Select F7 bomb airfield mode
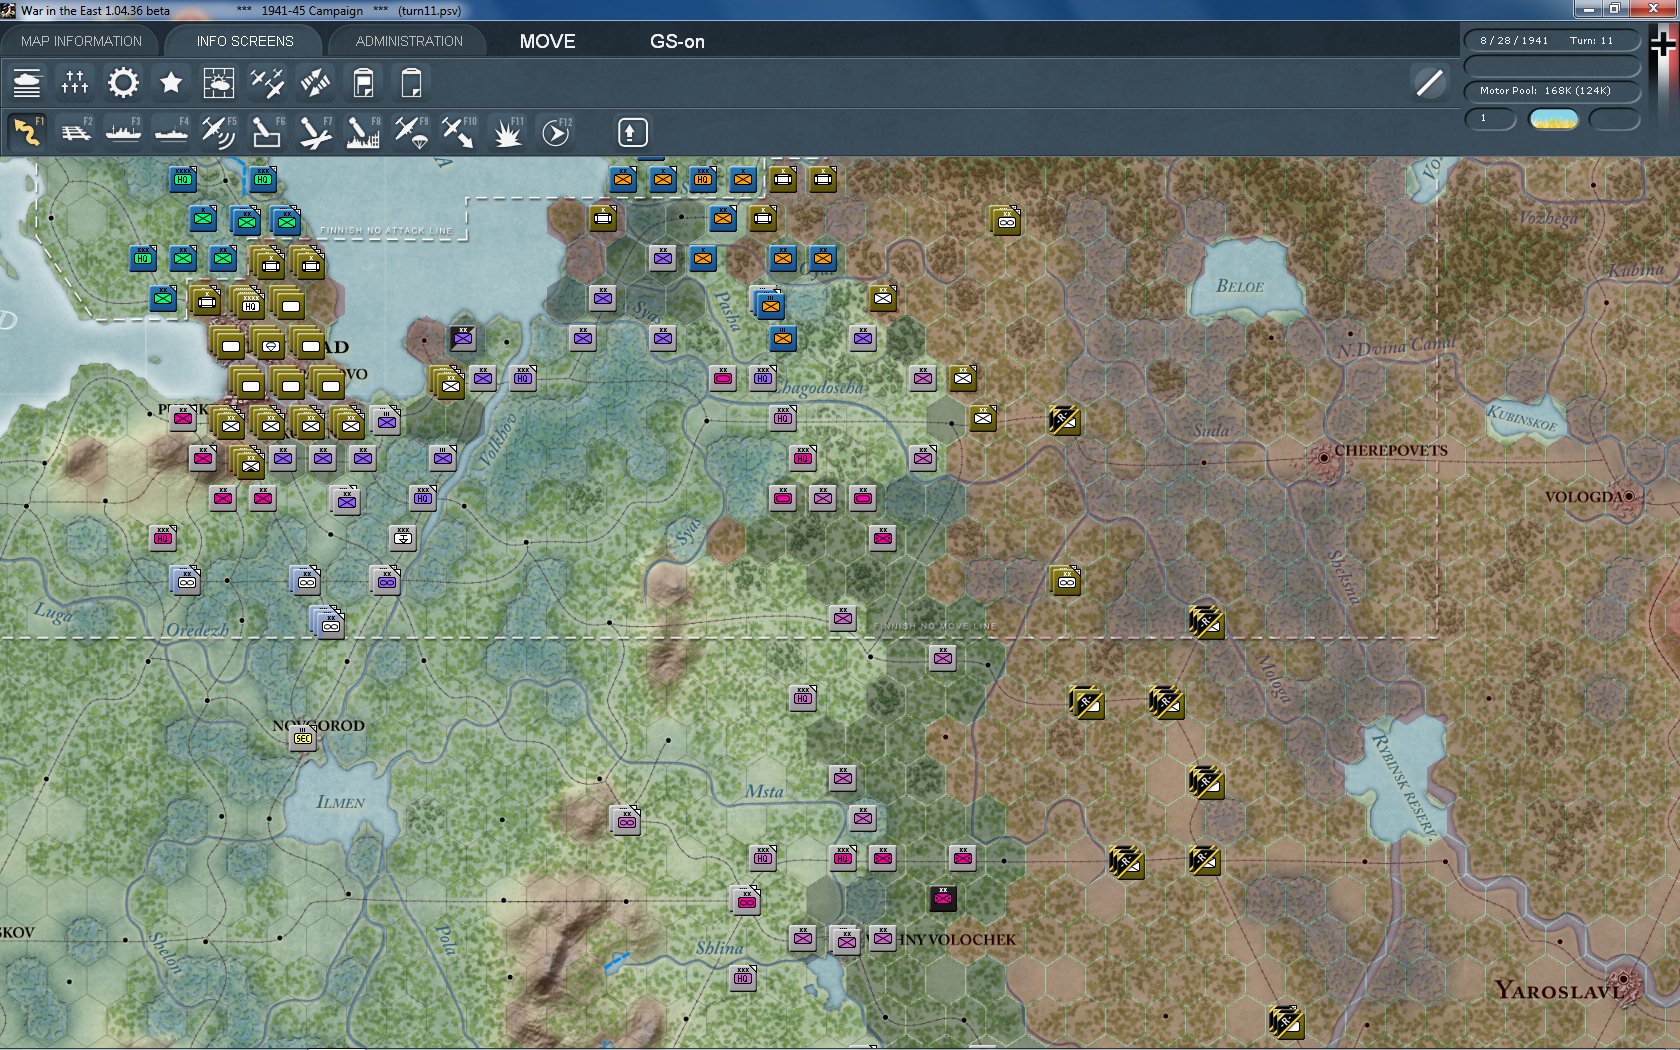The width and height of the screenshot is (1680, 1050). tap(315, 132)
